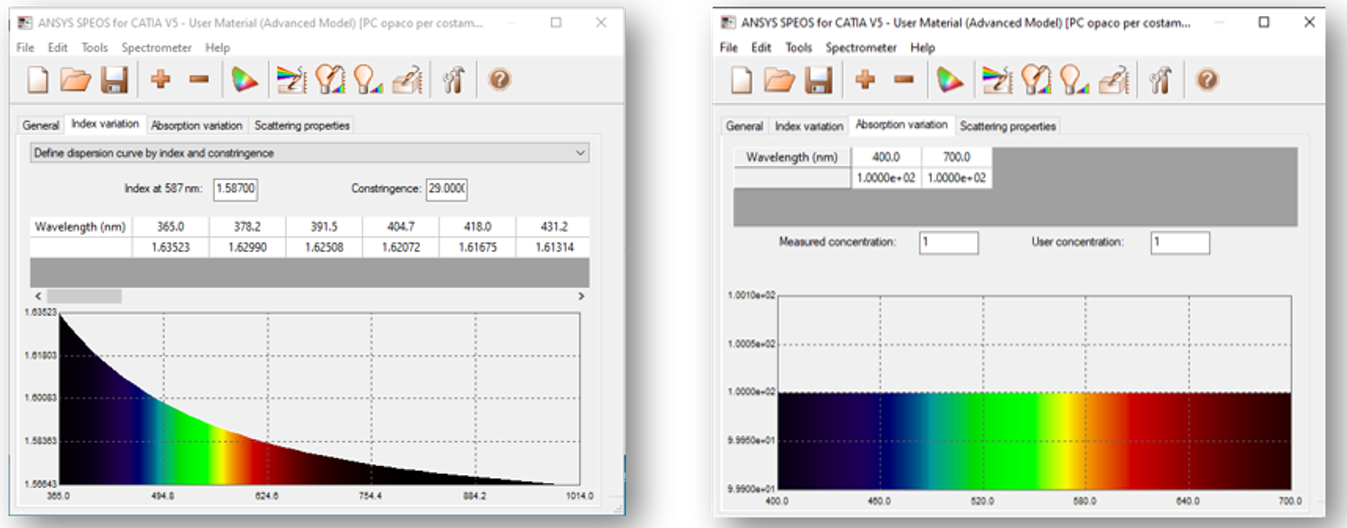Open Edit menu in left window

(58, 47)
